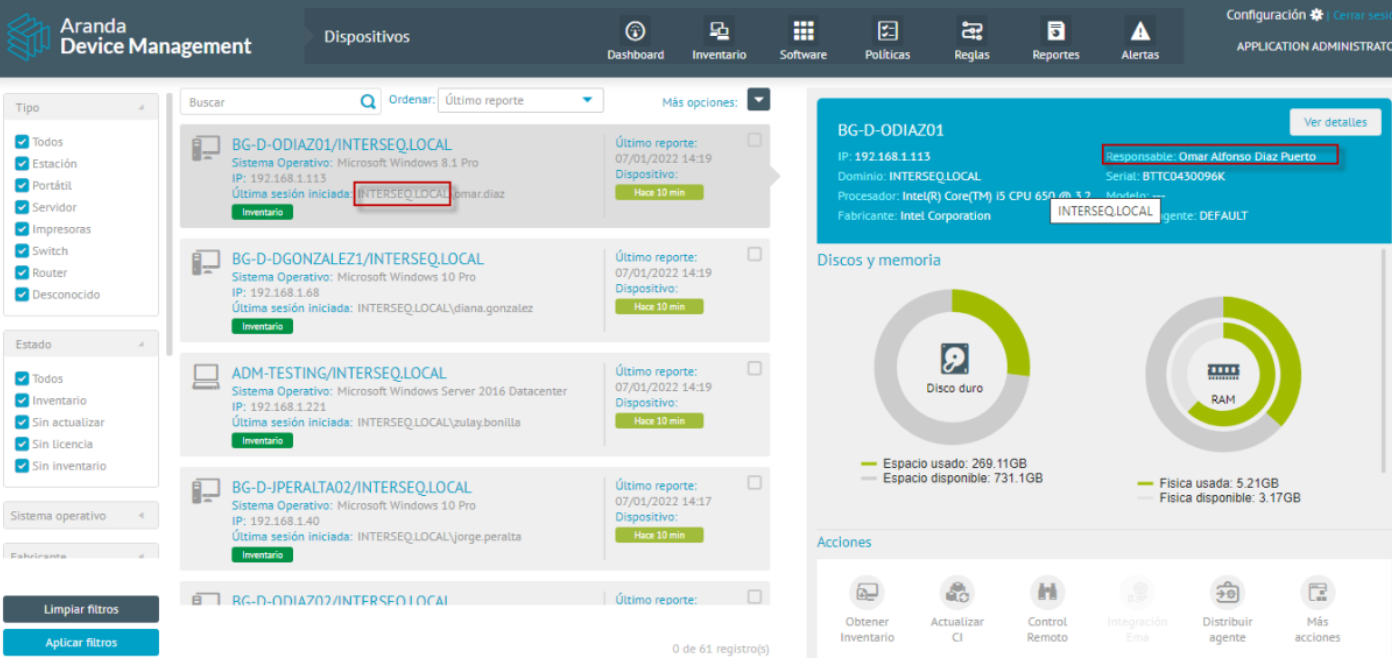Open the Más acciones icon

(1317, 592)
